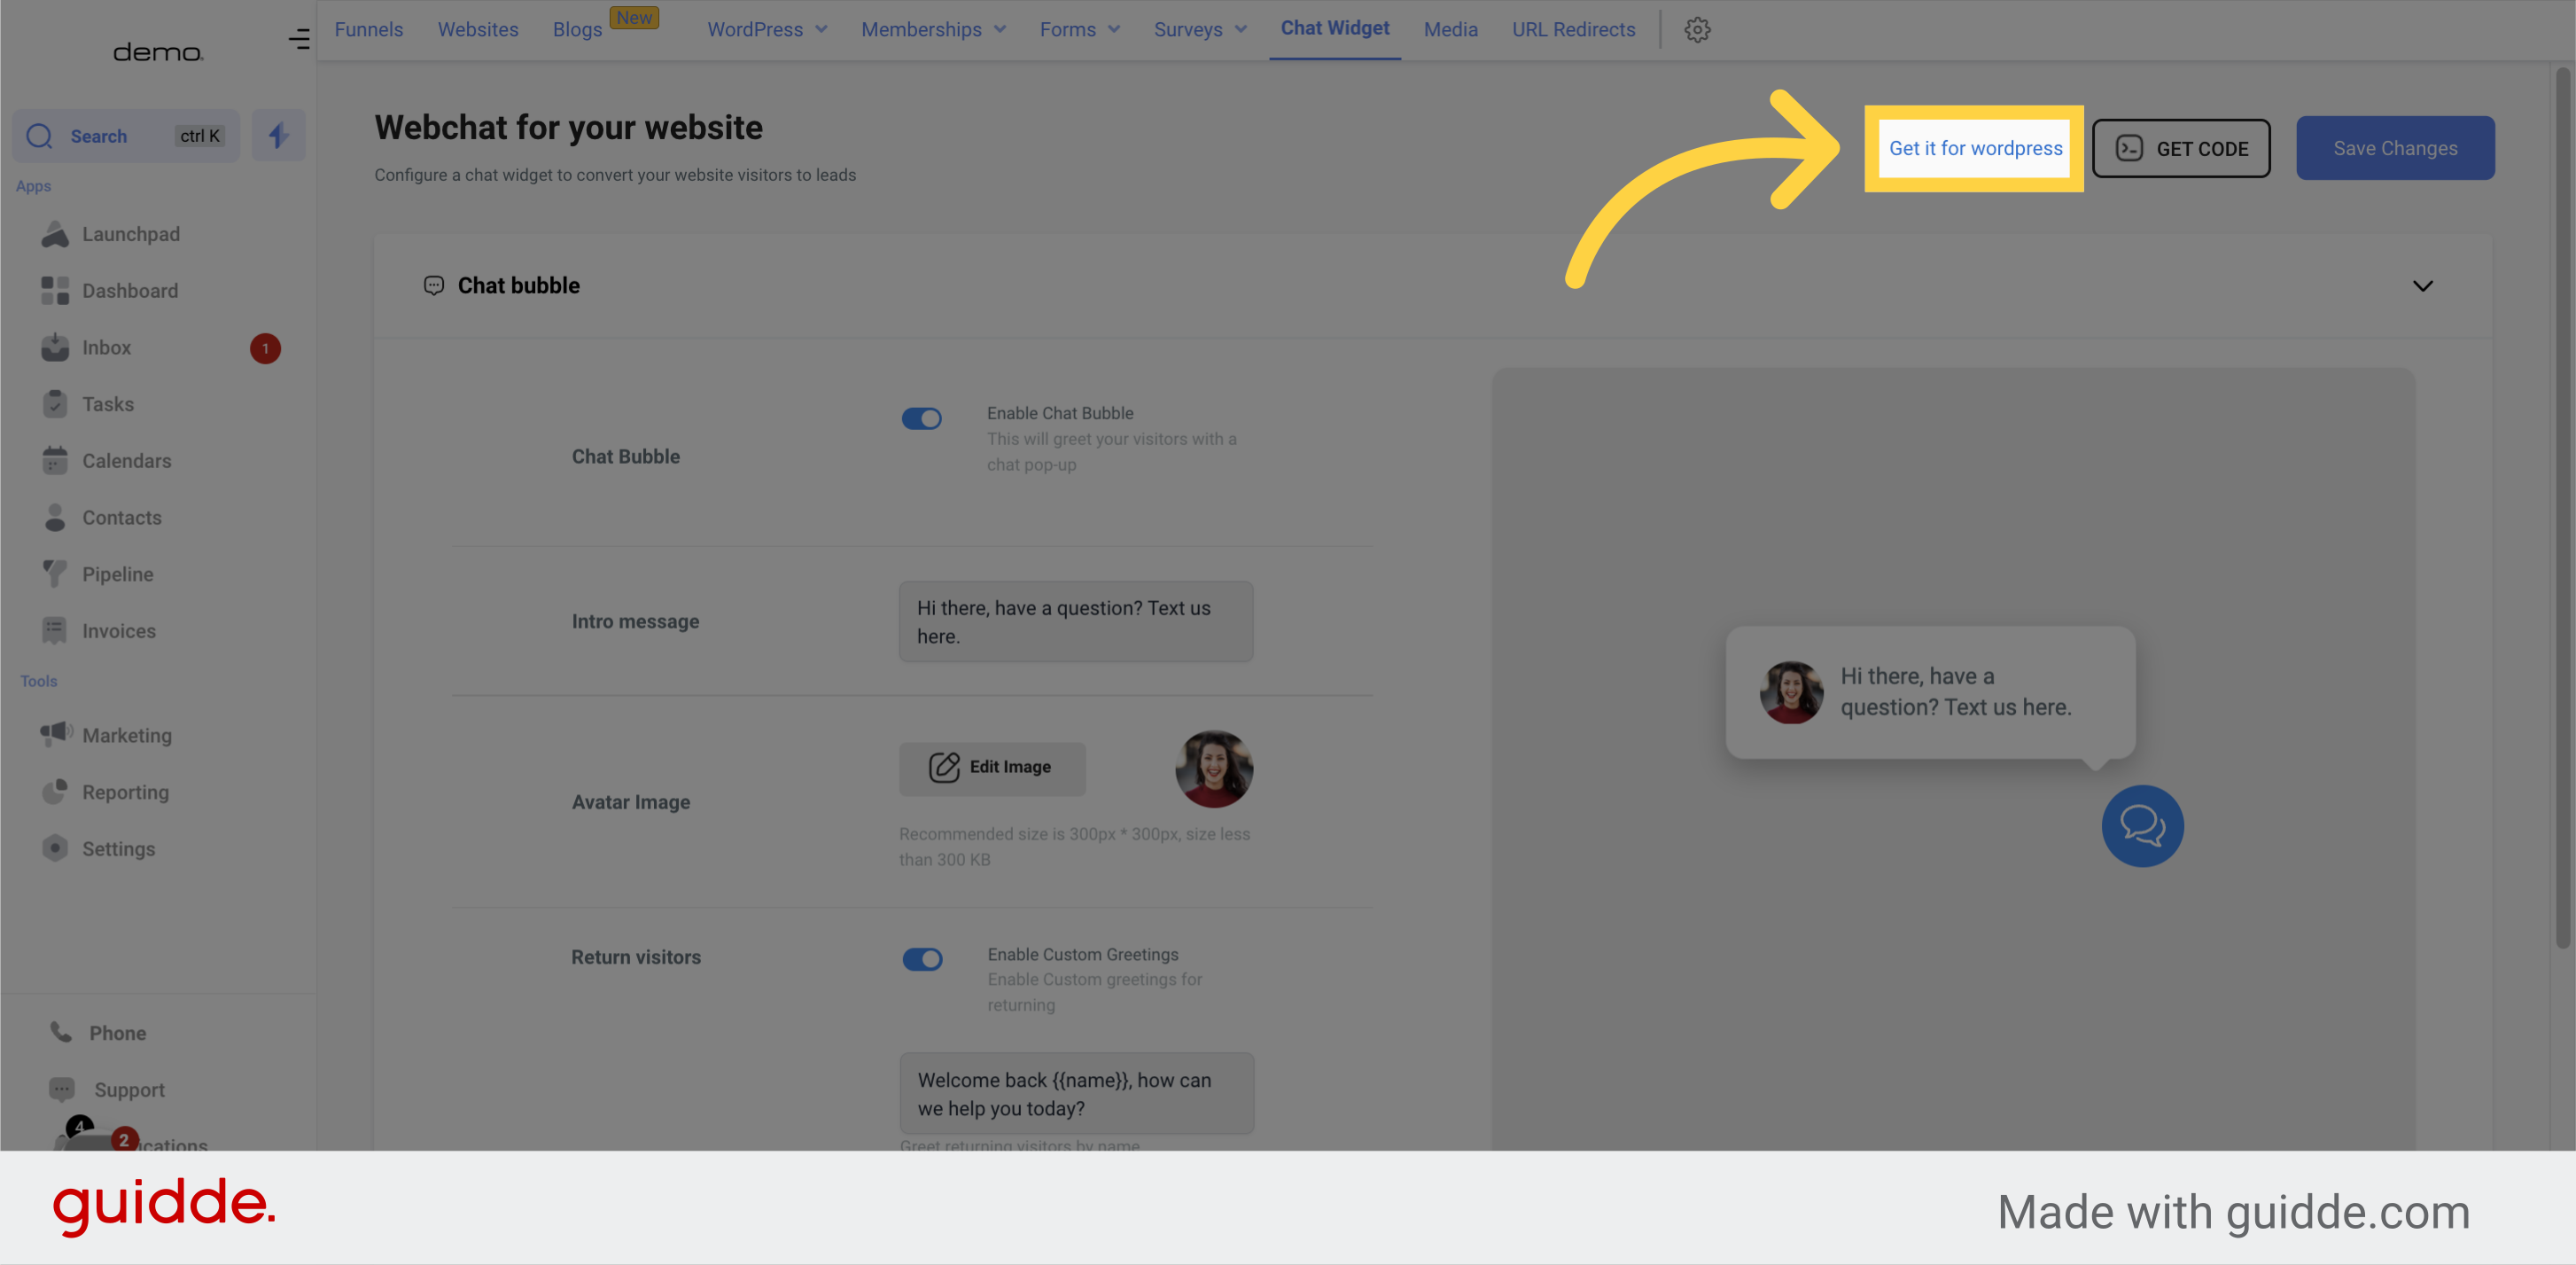Open Marketing megaphone icon
This screenshot has width=2576, height=1265.
click(56, 734)
